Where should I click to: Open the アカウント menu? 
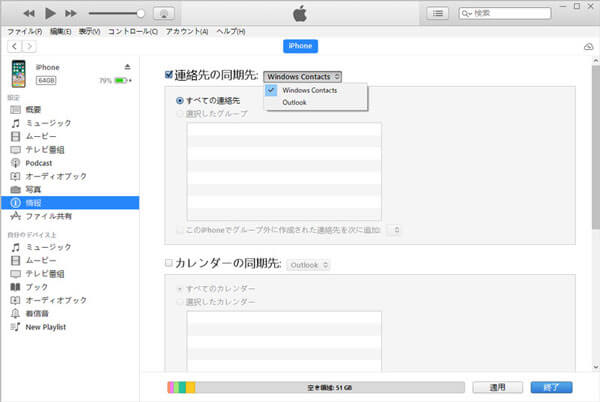click(x=187, y=31)
